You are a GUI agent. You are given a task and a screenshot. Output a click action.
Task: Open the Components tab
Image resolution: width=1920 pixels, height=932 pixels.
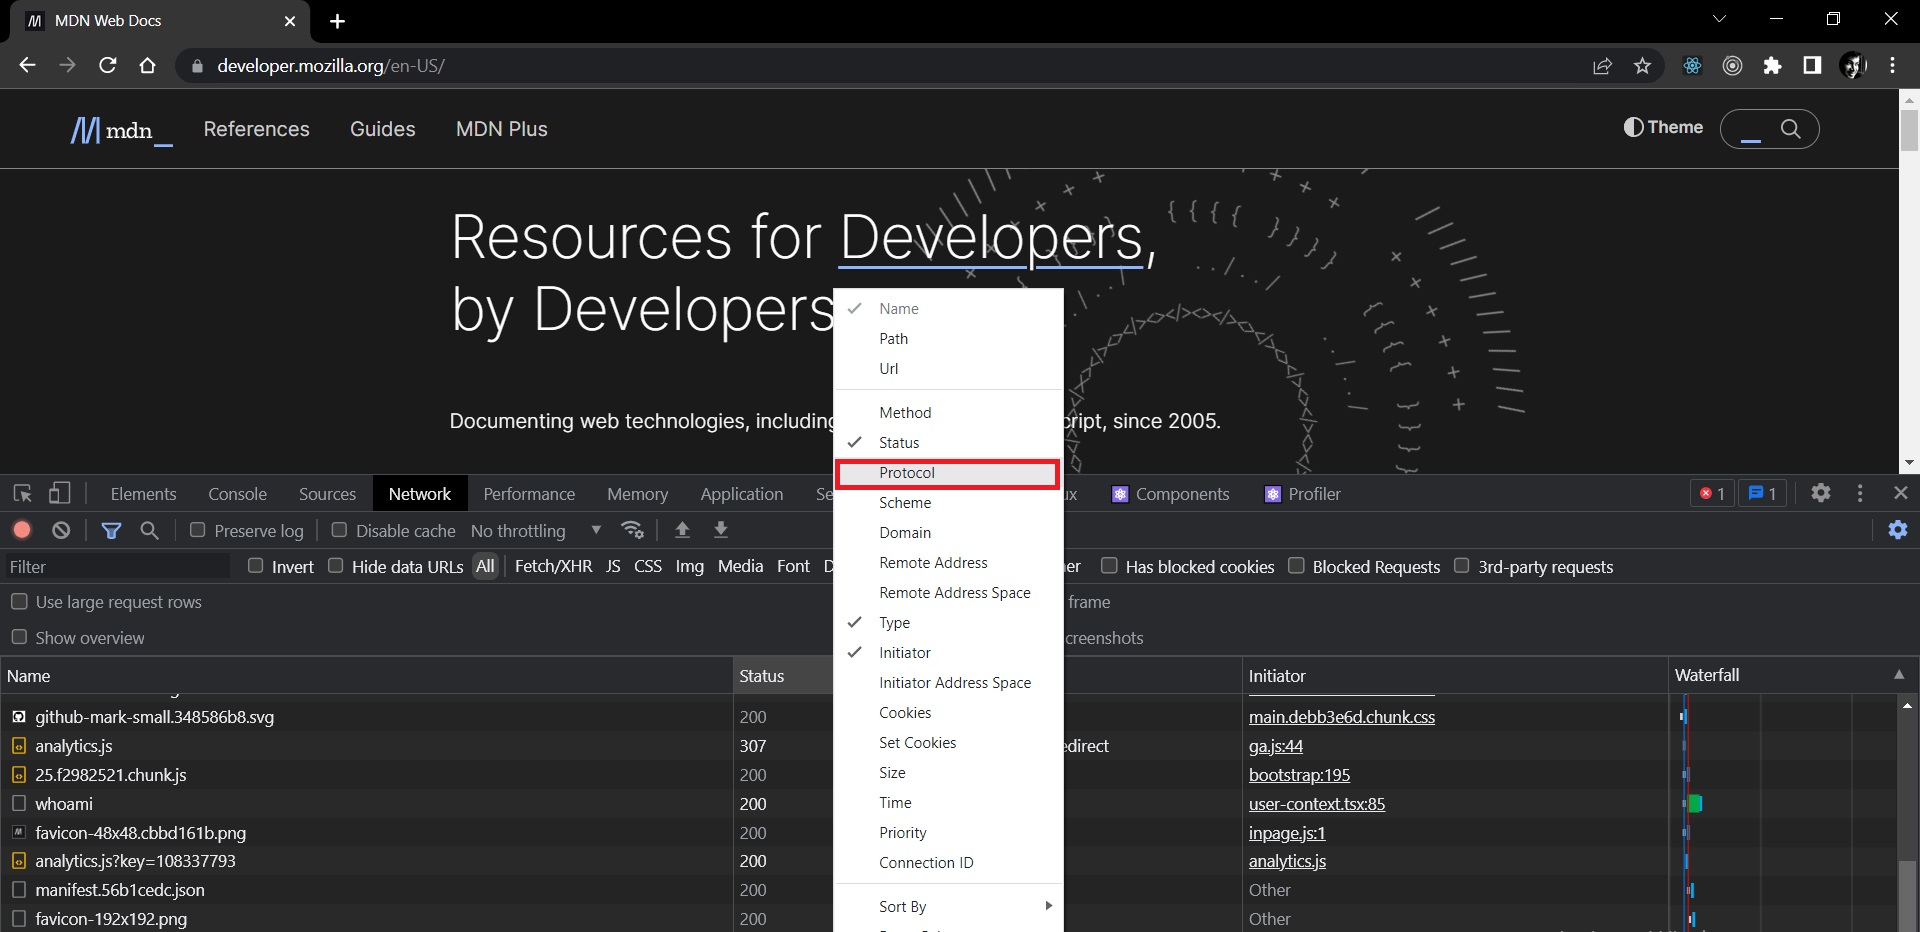(1171, 494)
